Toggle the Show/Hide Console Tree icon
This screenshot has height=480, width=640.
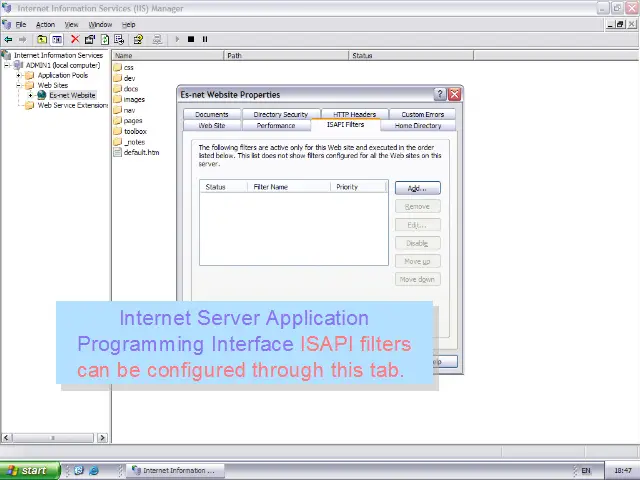click(57, 39)
